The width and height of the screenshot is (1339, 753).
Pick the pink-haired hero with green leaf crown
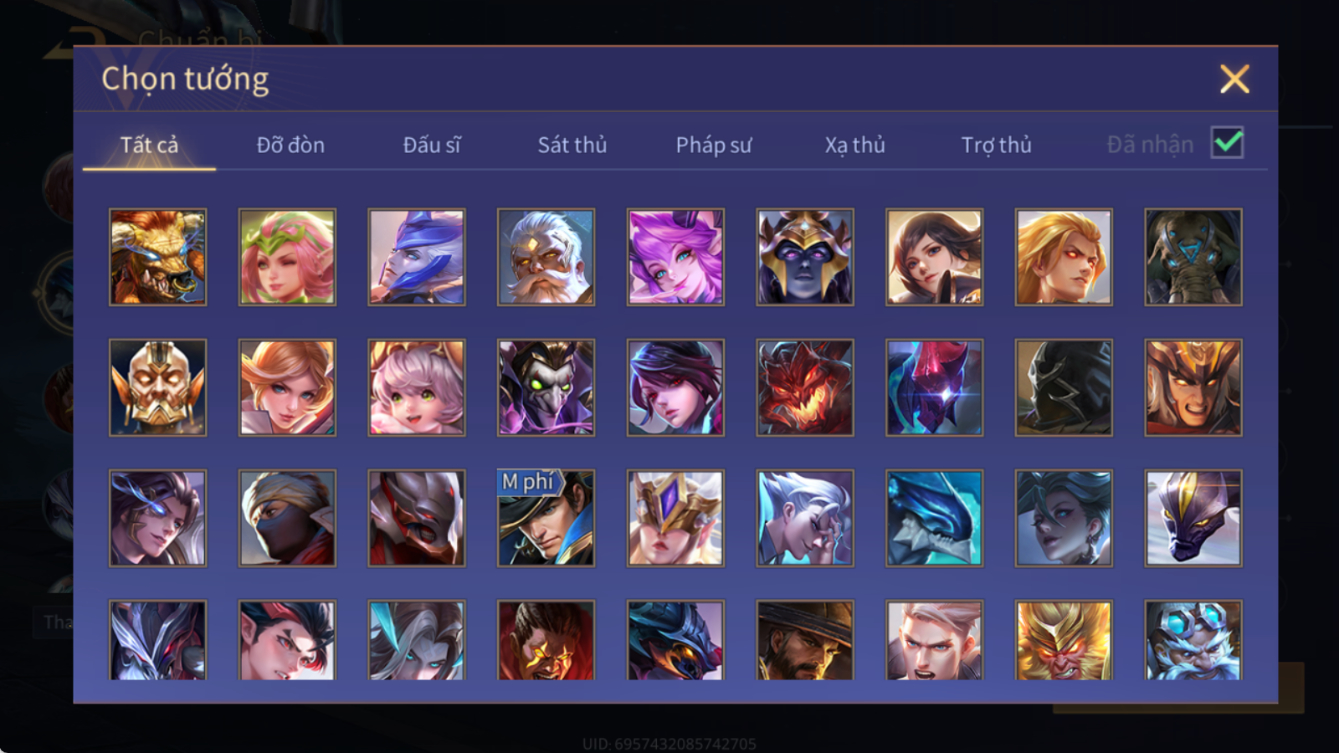(x=287, y=257)
